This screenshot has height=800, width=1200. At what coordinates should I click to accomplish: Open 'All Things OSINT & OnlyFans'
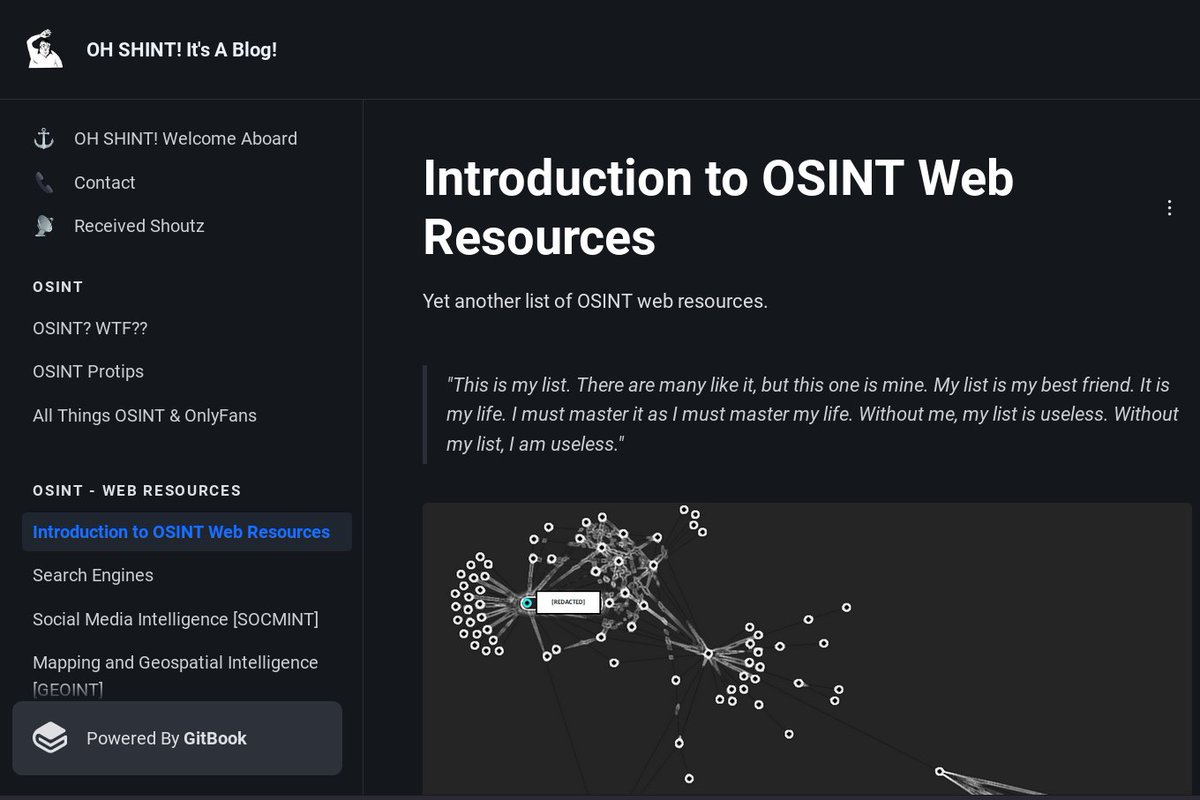(x=146, y=415)
